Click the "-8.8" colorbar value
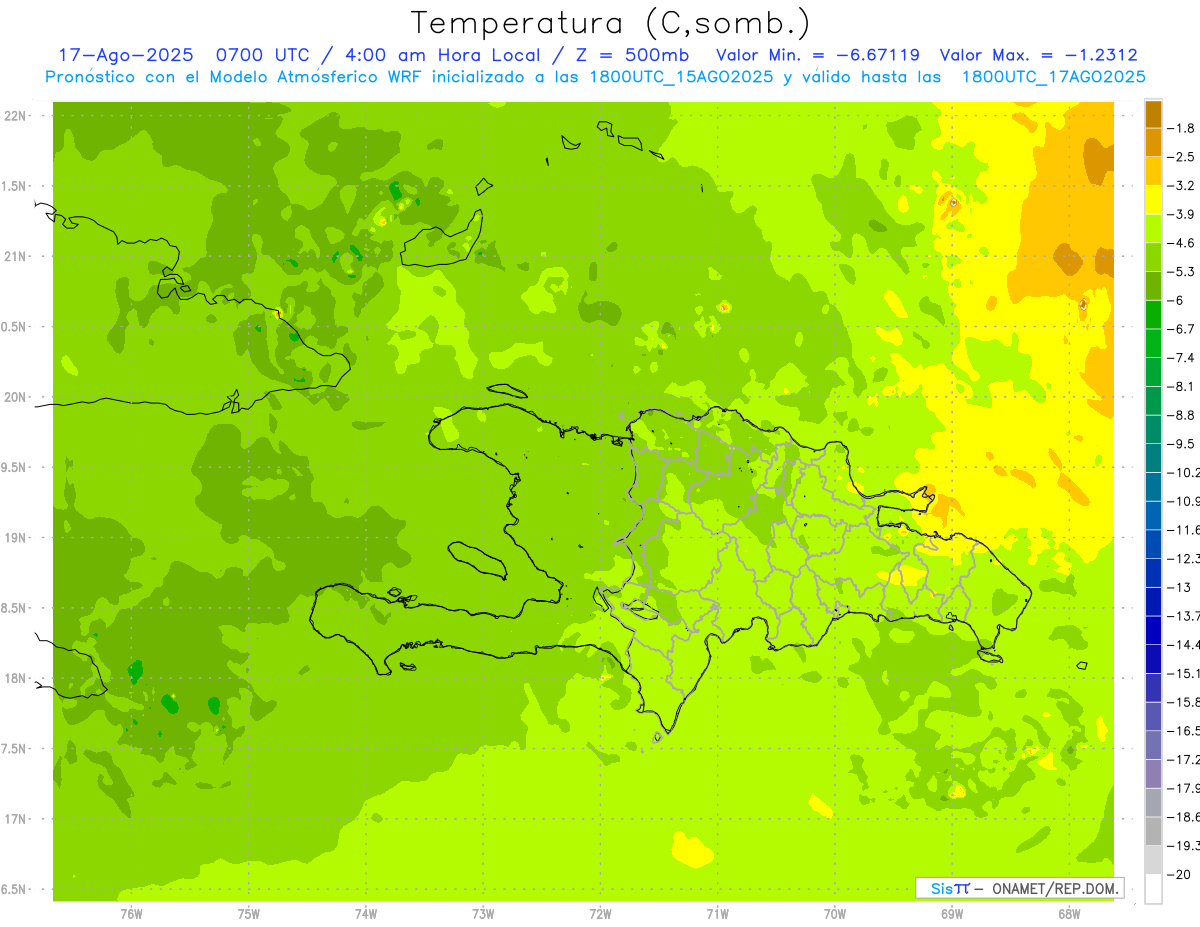 tap(1182, 415)
